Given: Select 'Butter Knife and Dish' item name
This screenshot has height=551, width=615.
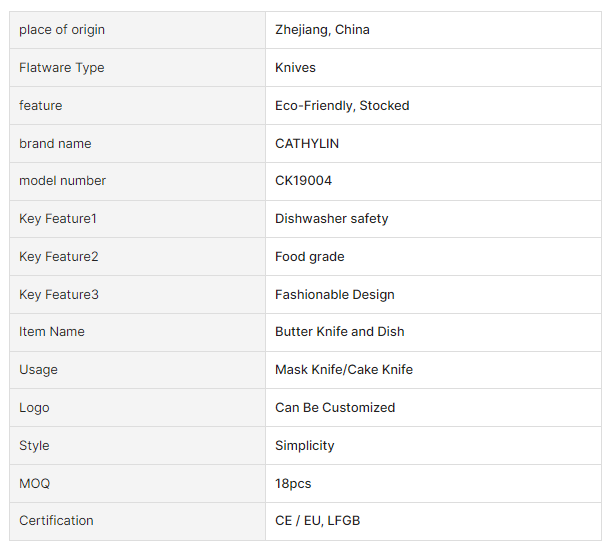Looking at the screenshot, I should tap(339, 332).
